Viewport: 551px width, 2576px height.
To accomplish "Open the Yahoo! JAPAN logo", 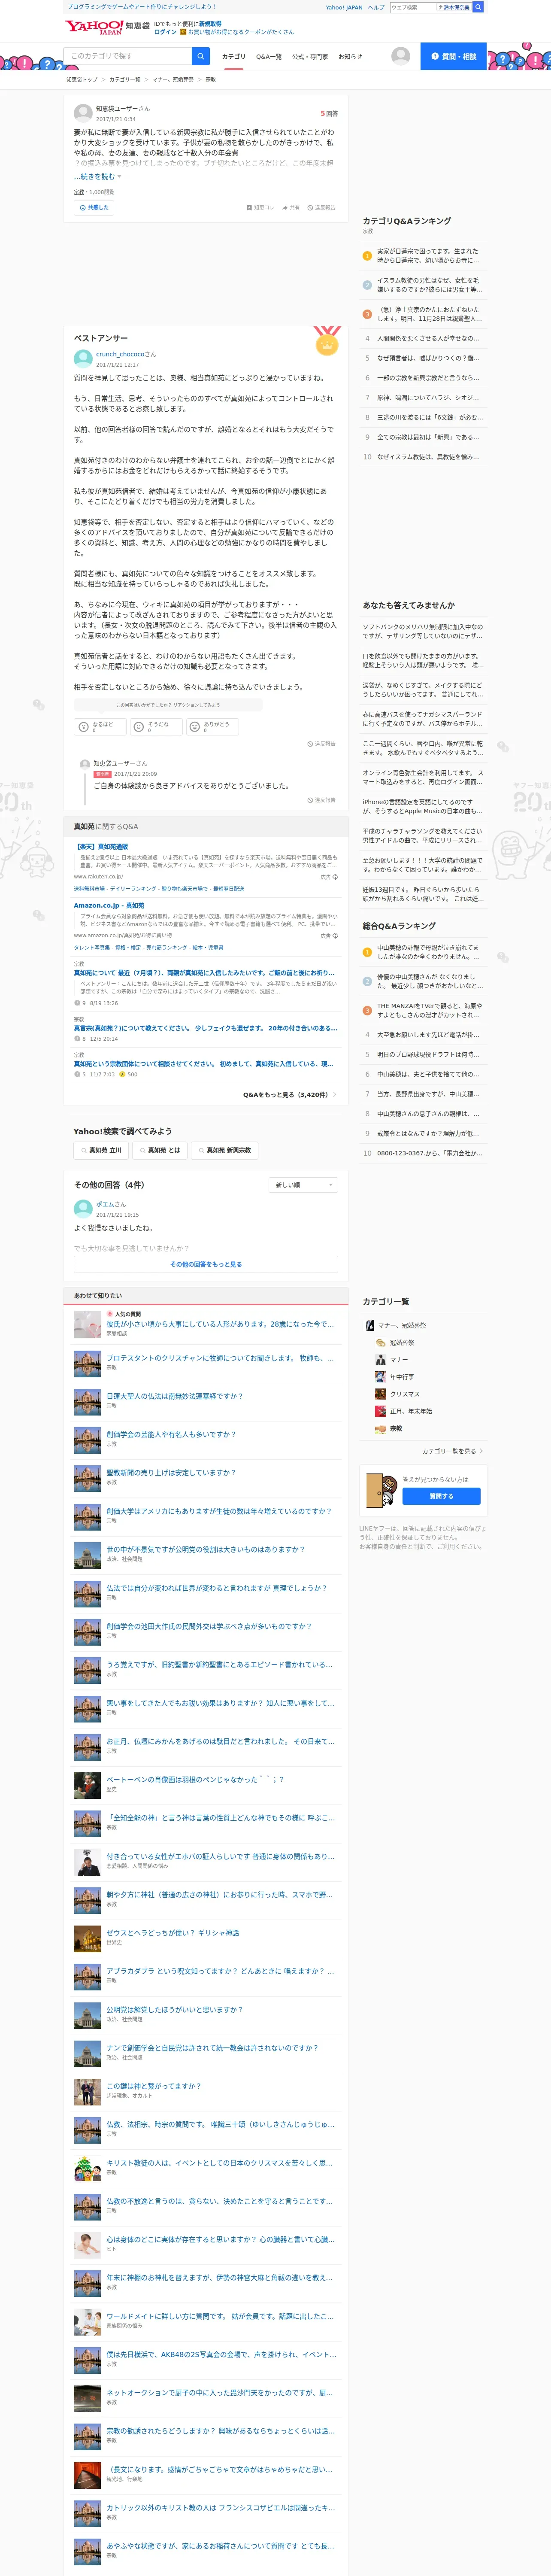I will pyautogui.click(x=94, y=27).
